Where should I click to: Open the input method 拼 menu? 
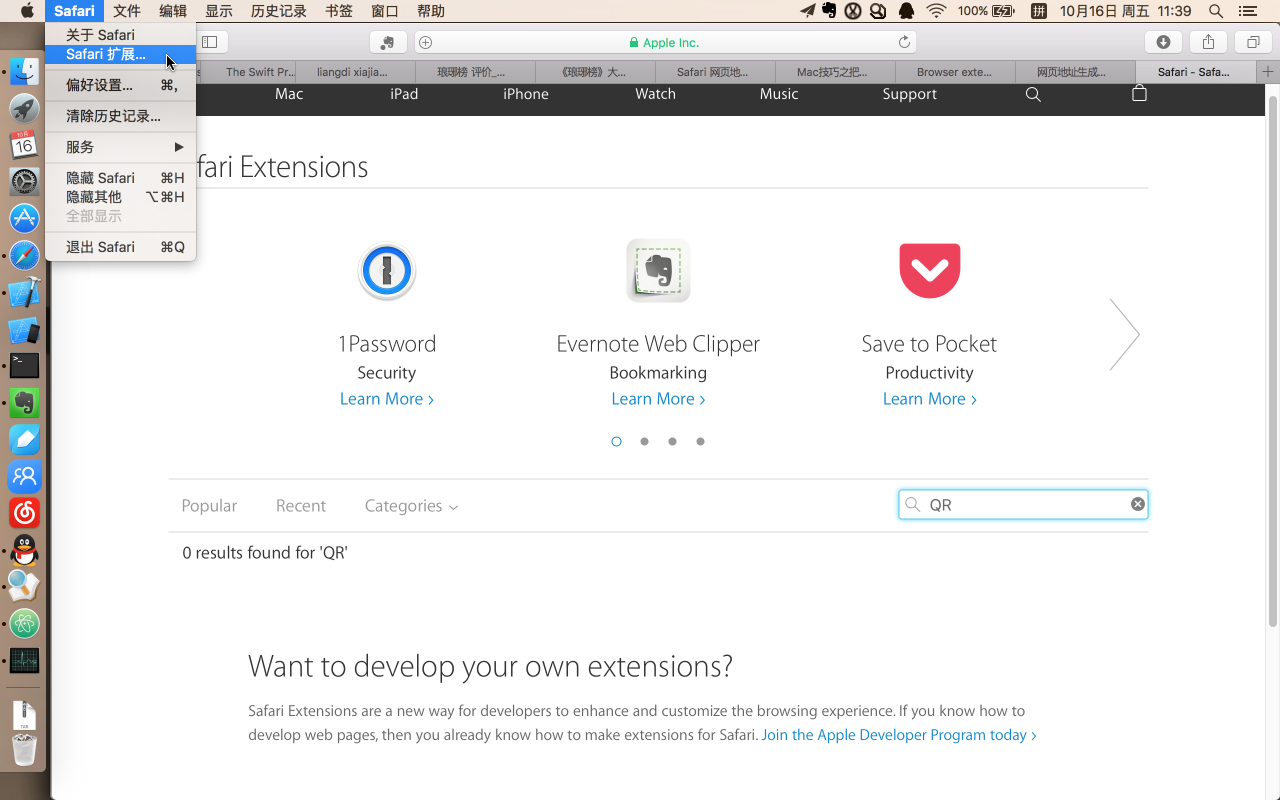(x=1039, y=11)
